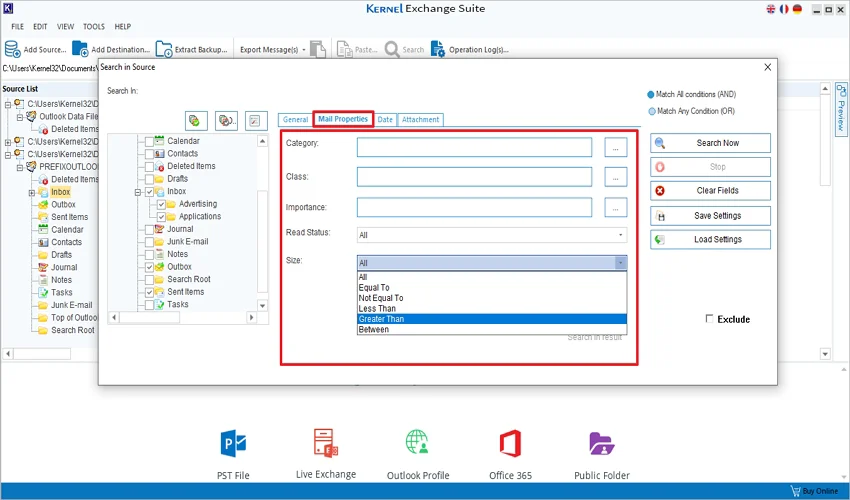Open the Read Status dropdown
850x500 pixels.
point(492,235)
